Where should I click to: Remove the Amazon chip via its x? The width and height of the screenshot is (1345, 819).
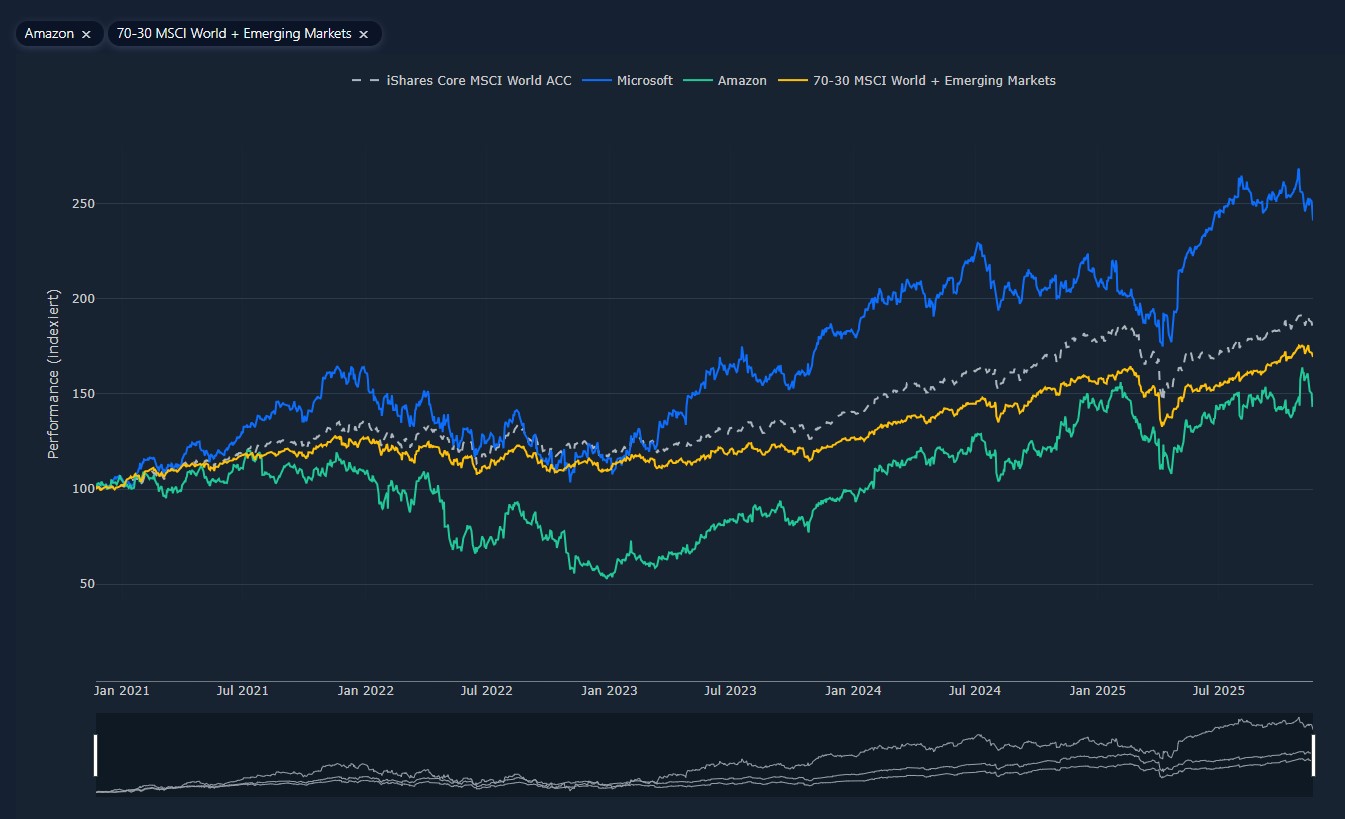tap(86, 34)
